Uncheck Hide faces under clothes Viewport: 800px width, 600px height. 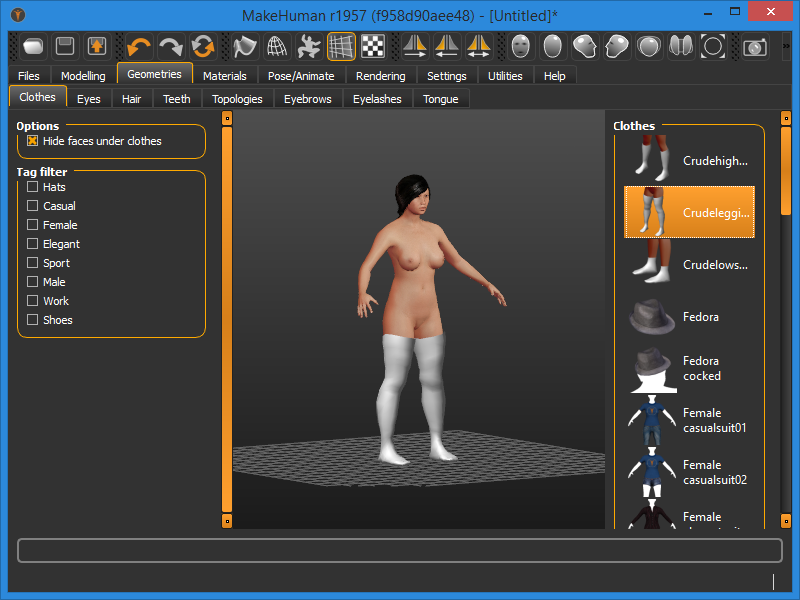[x=33, y=141]
